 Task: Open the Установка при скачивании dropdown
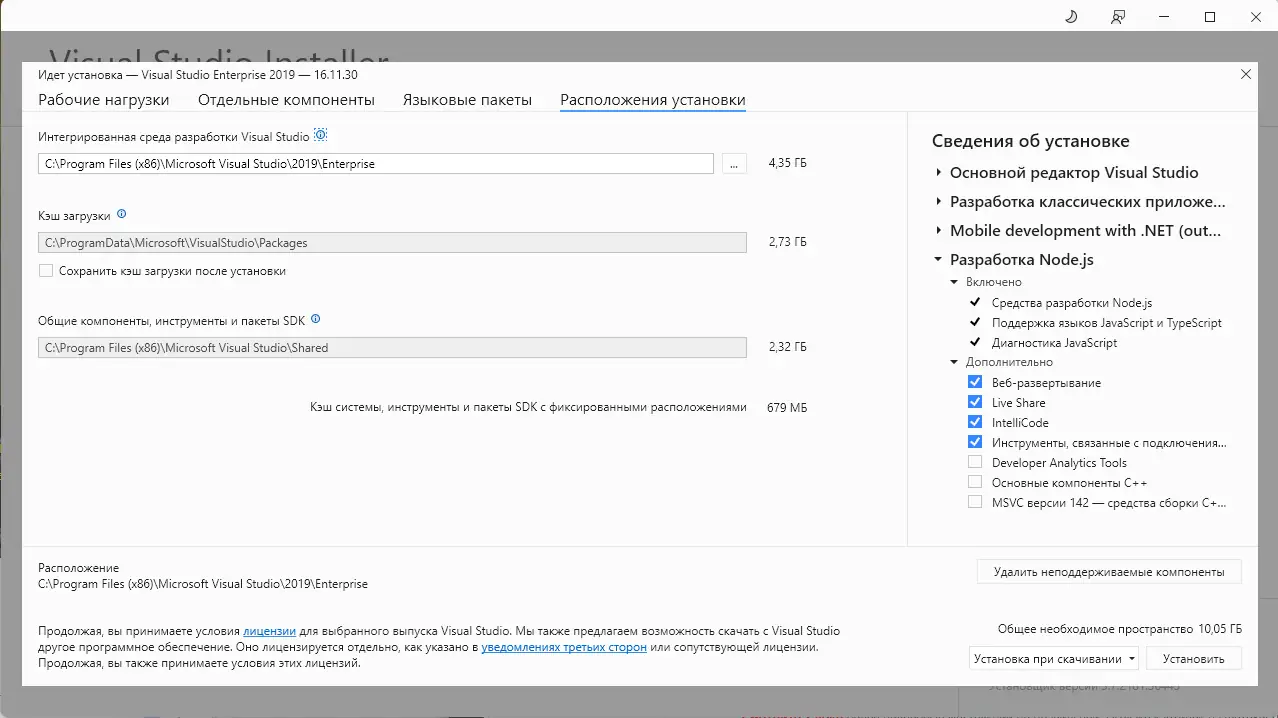(x=1054, y=659)
